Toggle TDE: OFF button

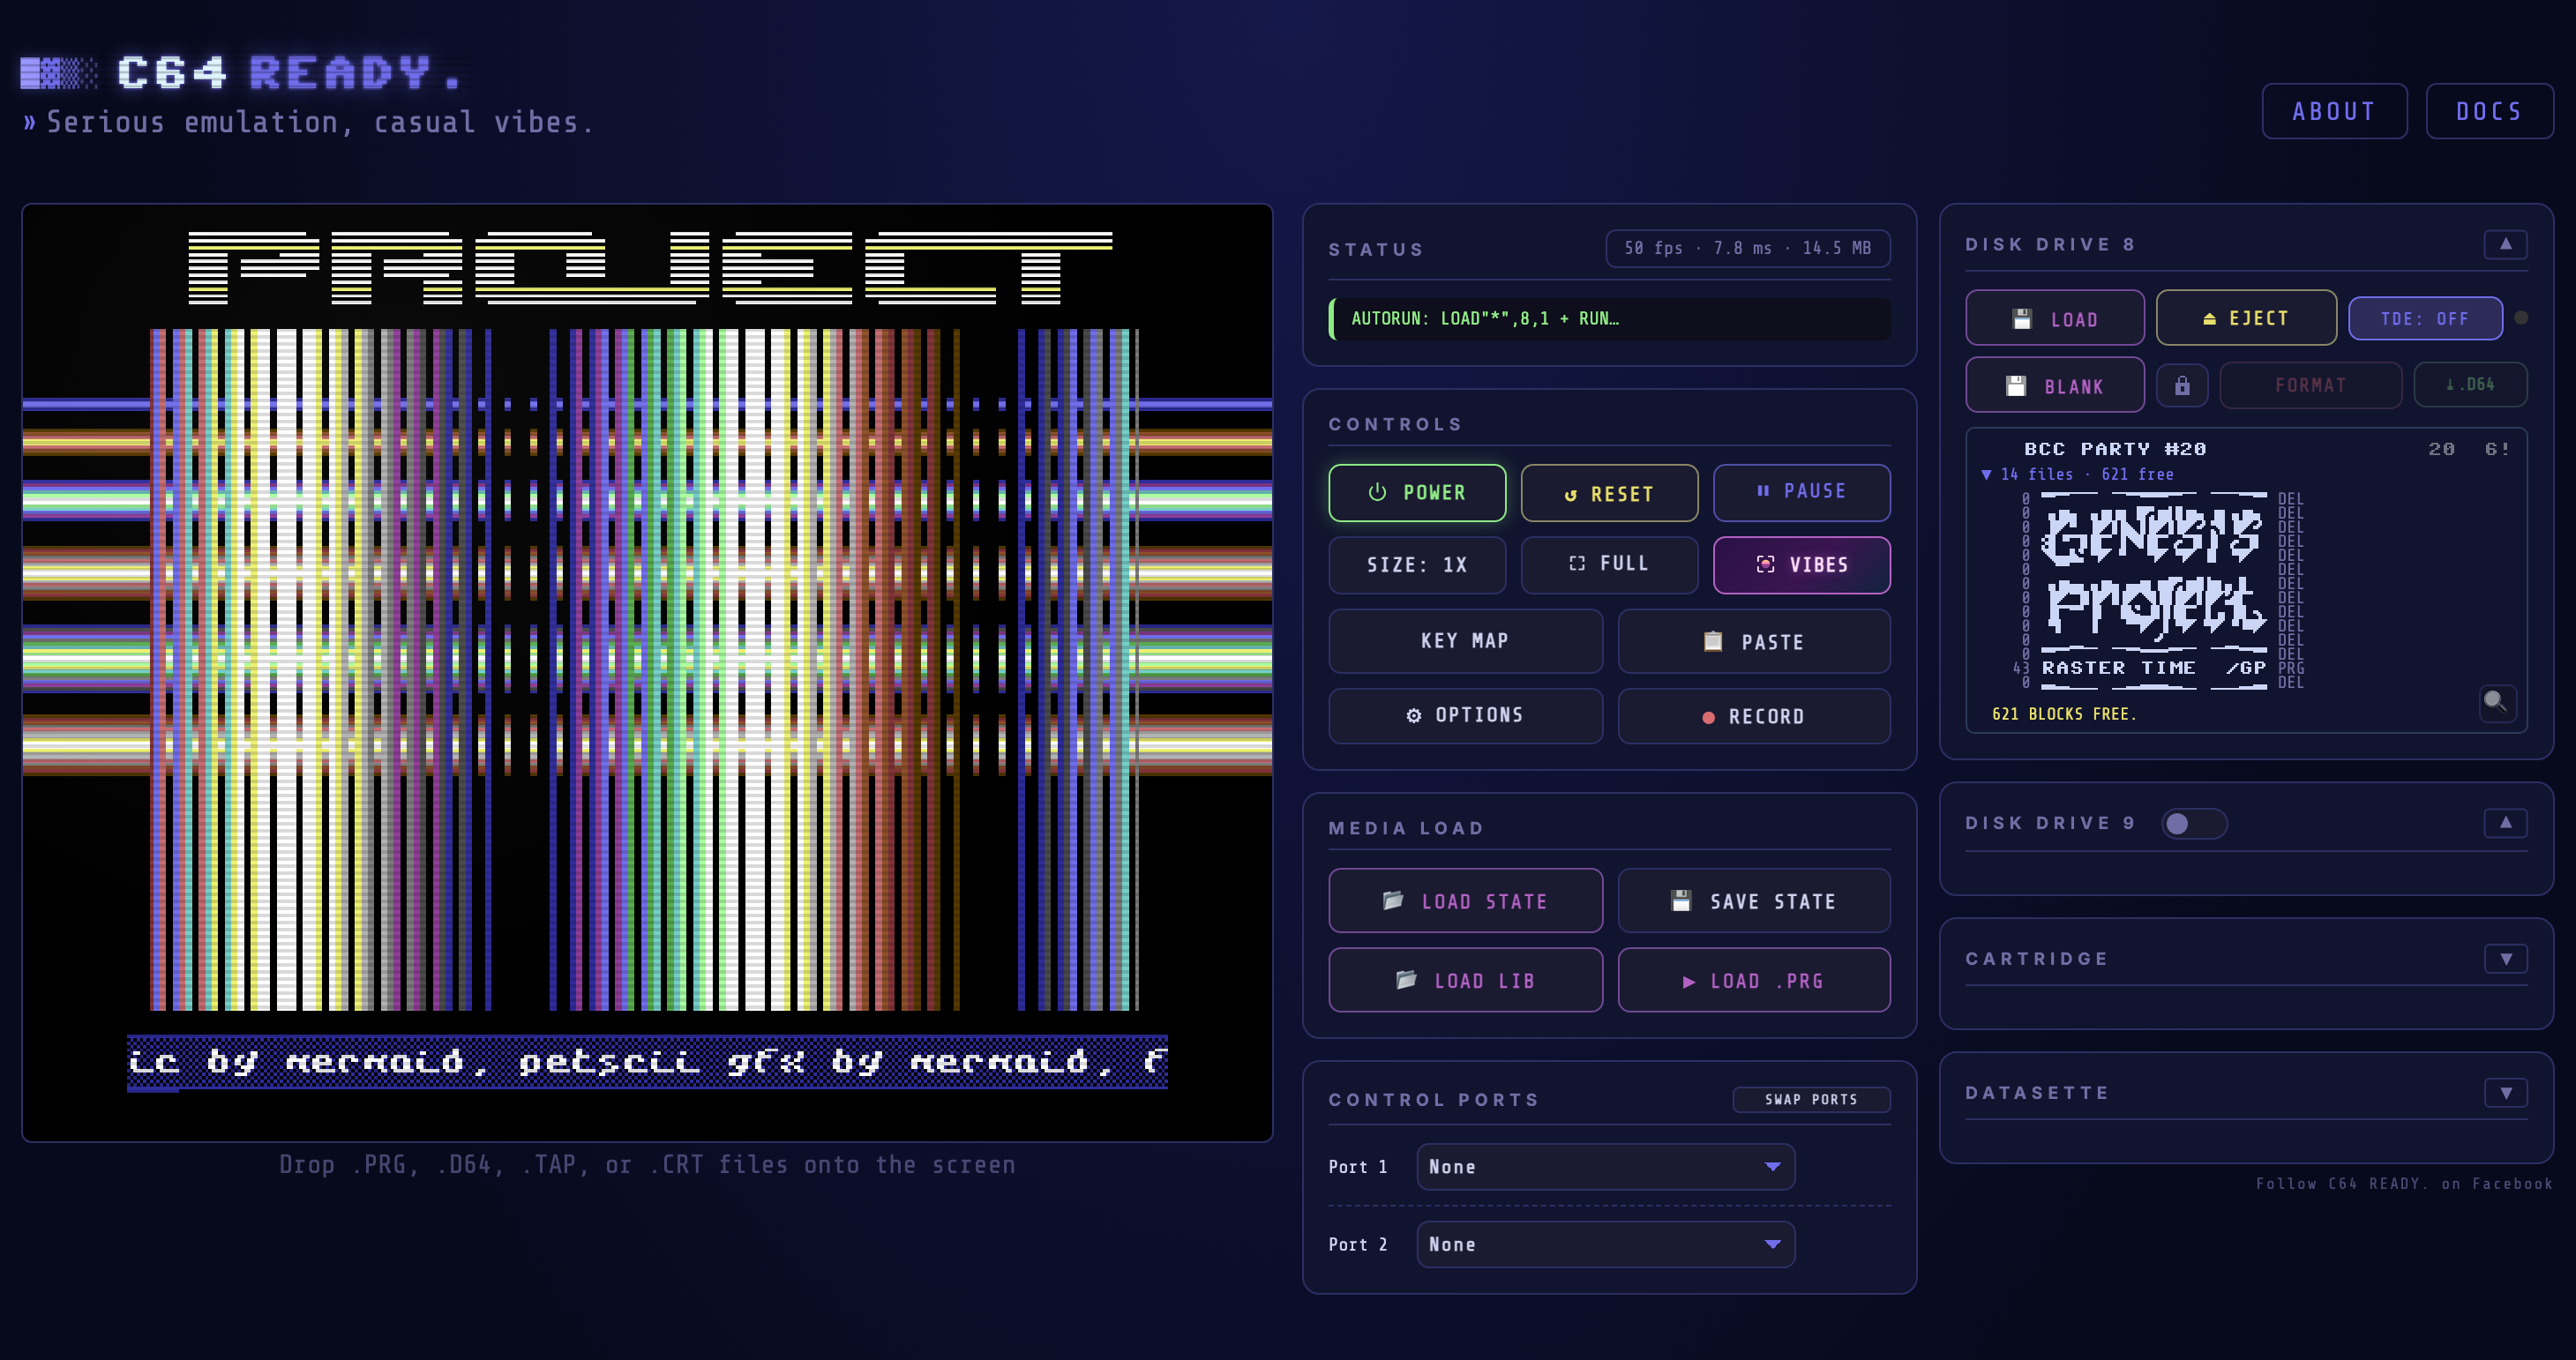coord(2425,318)
